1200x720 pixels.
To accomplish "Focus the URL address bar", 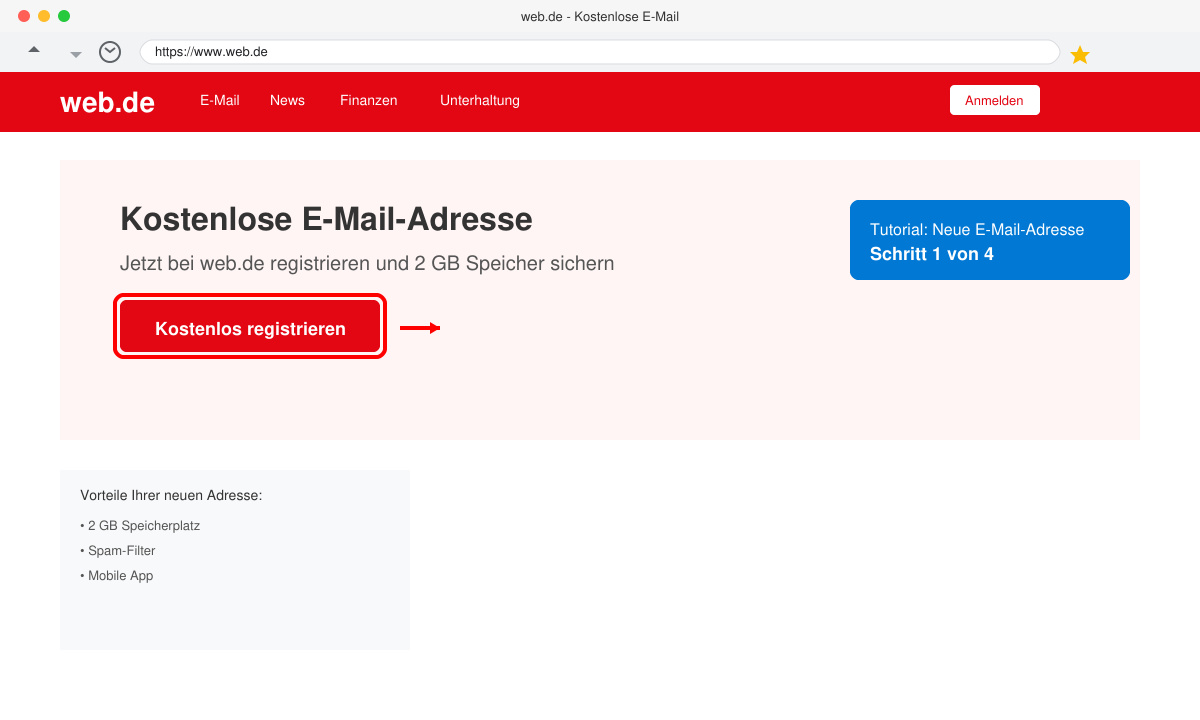I will (600, 52).
